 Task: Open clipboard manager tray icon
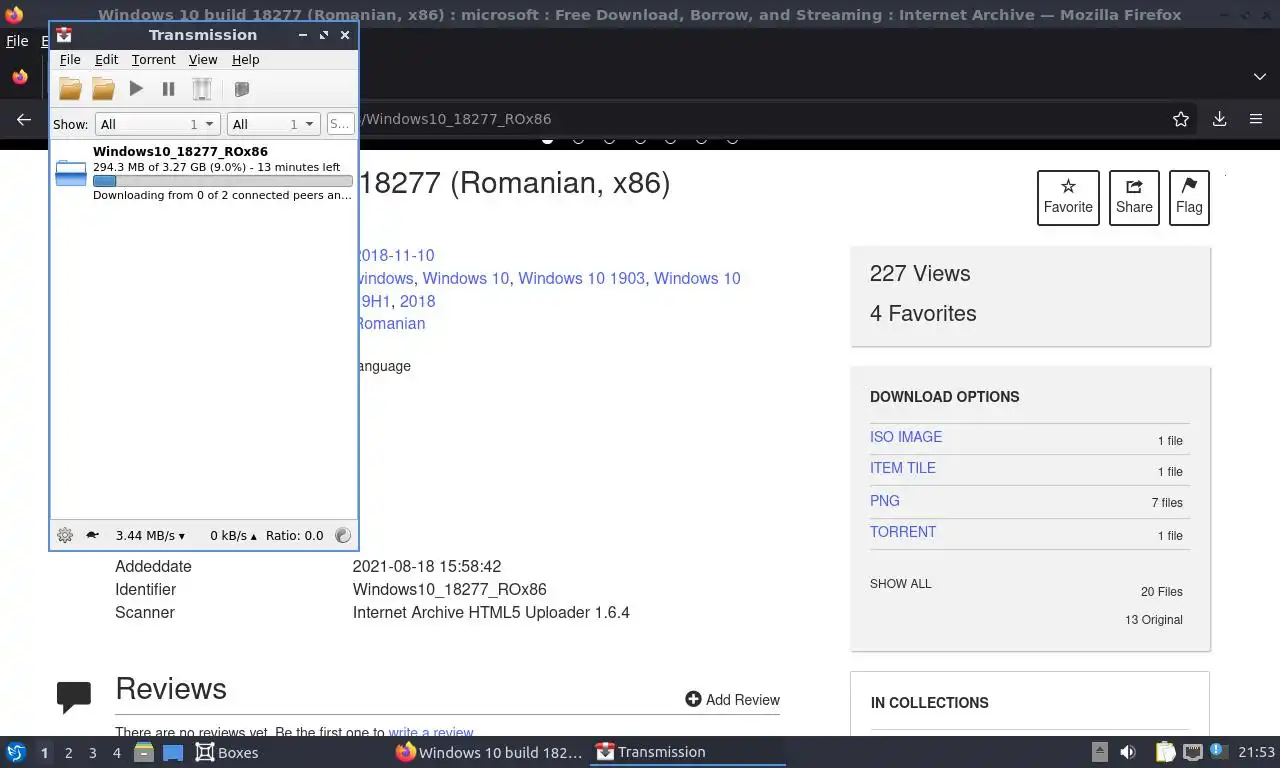click(1165, 752)
